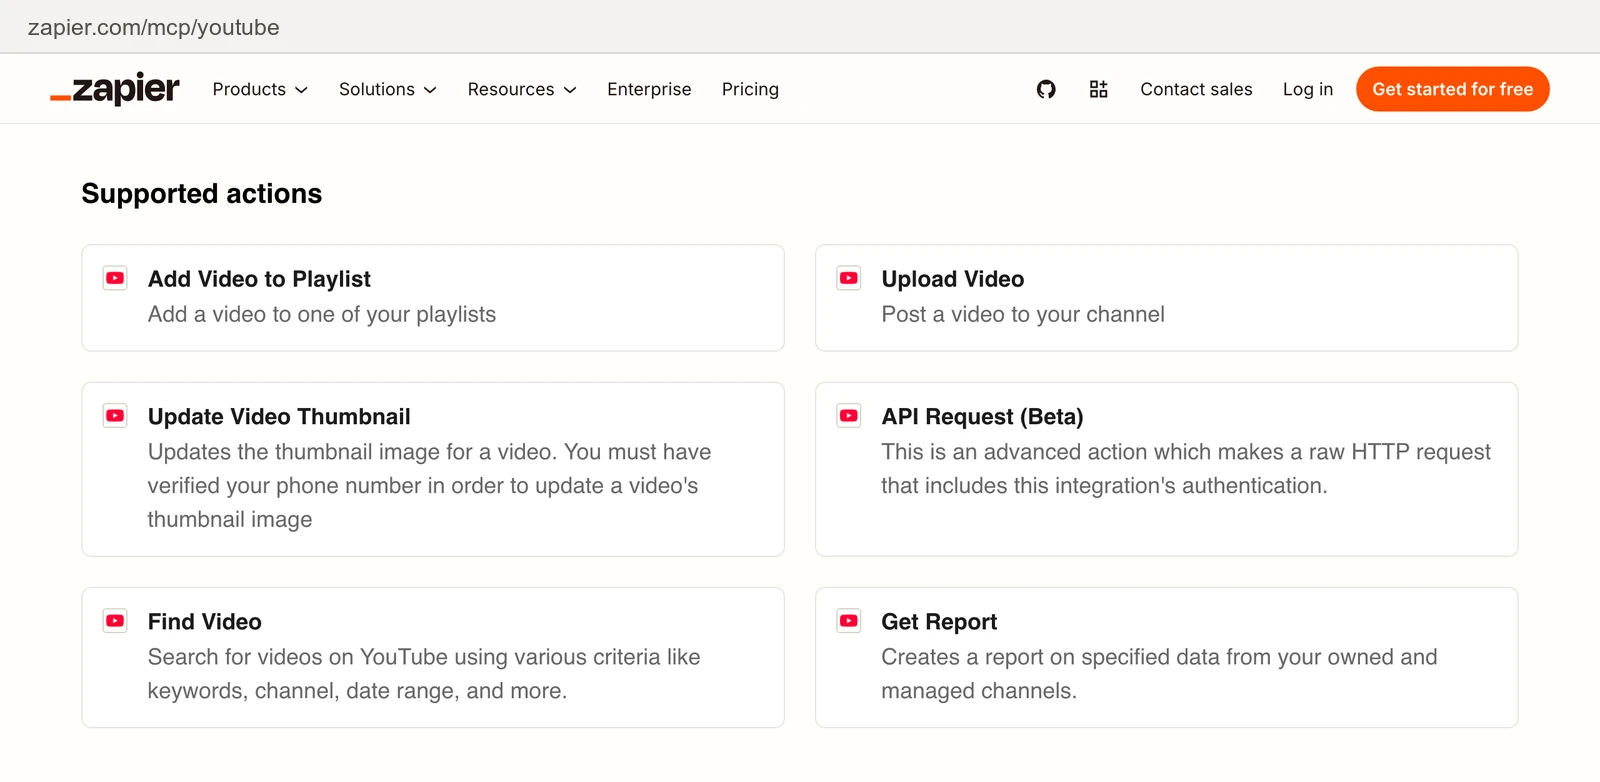
Task: Expand the Products menu
Action: click(x=260, y=89)
